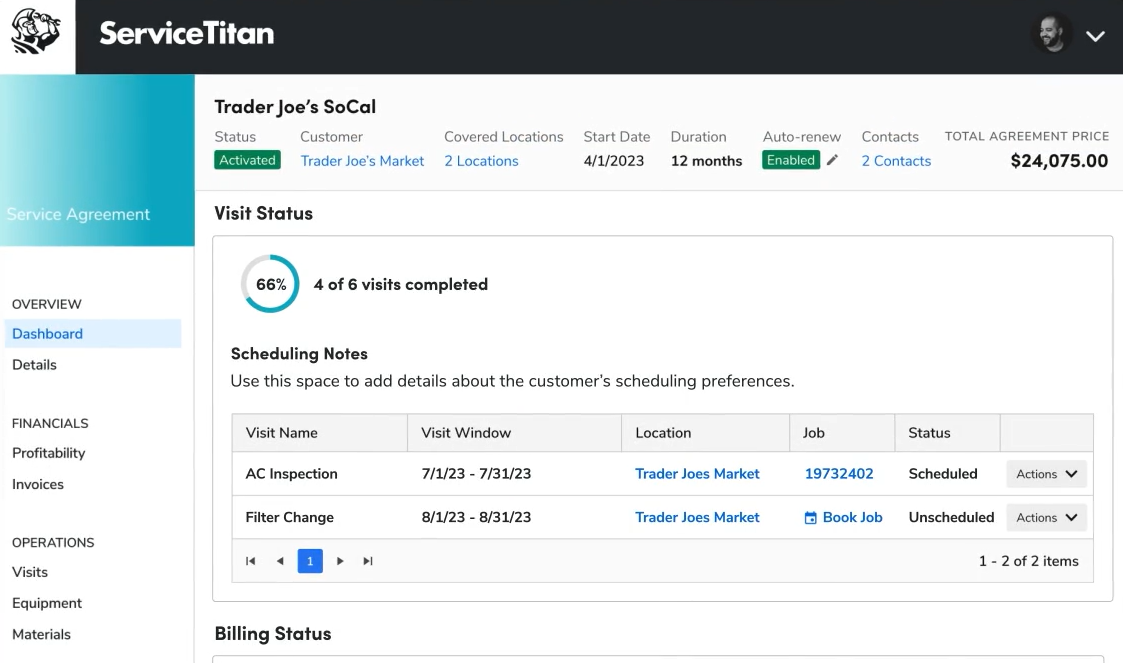Select Profitability in the sidebar
The image size is (1123, 663).
click(48, 453)
